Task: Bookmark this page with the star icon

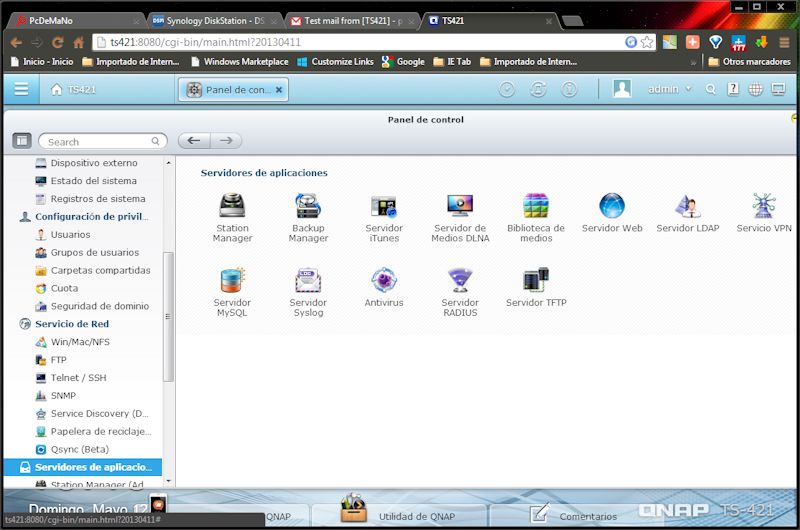Action: [x=646, y=42]
